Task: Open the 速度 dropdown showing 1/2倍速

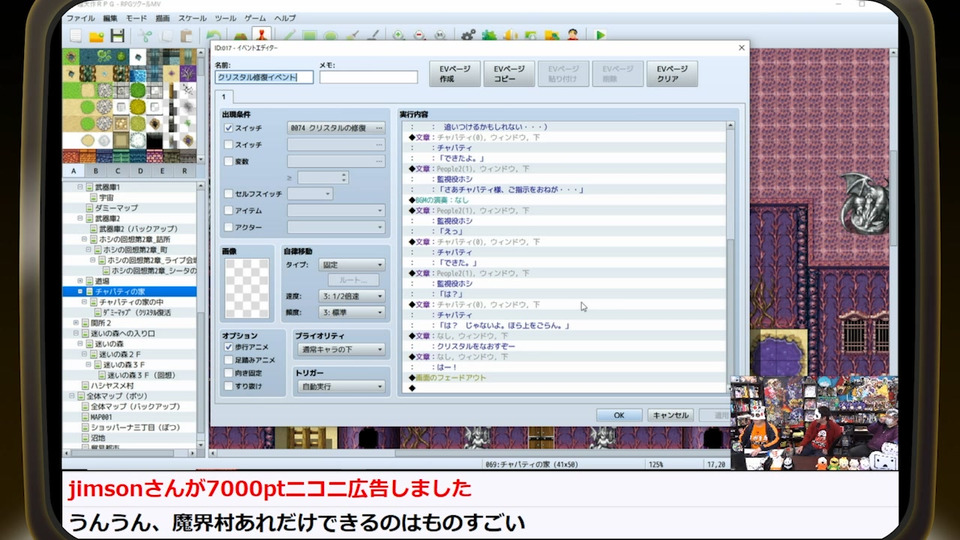Action: point(352,296)
